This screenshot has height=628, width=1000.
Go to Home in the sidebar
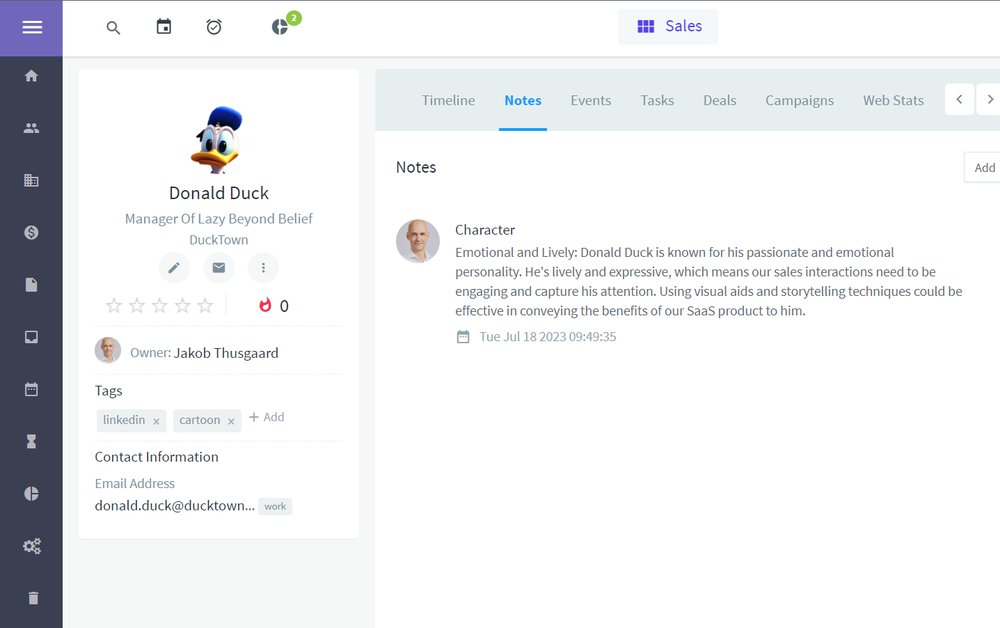tap(31, 76)
